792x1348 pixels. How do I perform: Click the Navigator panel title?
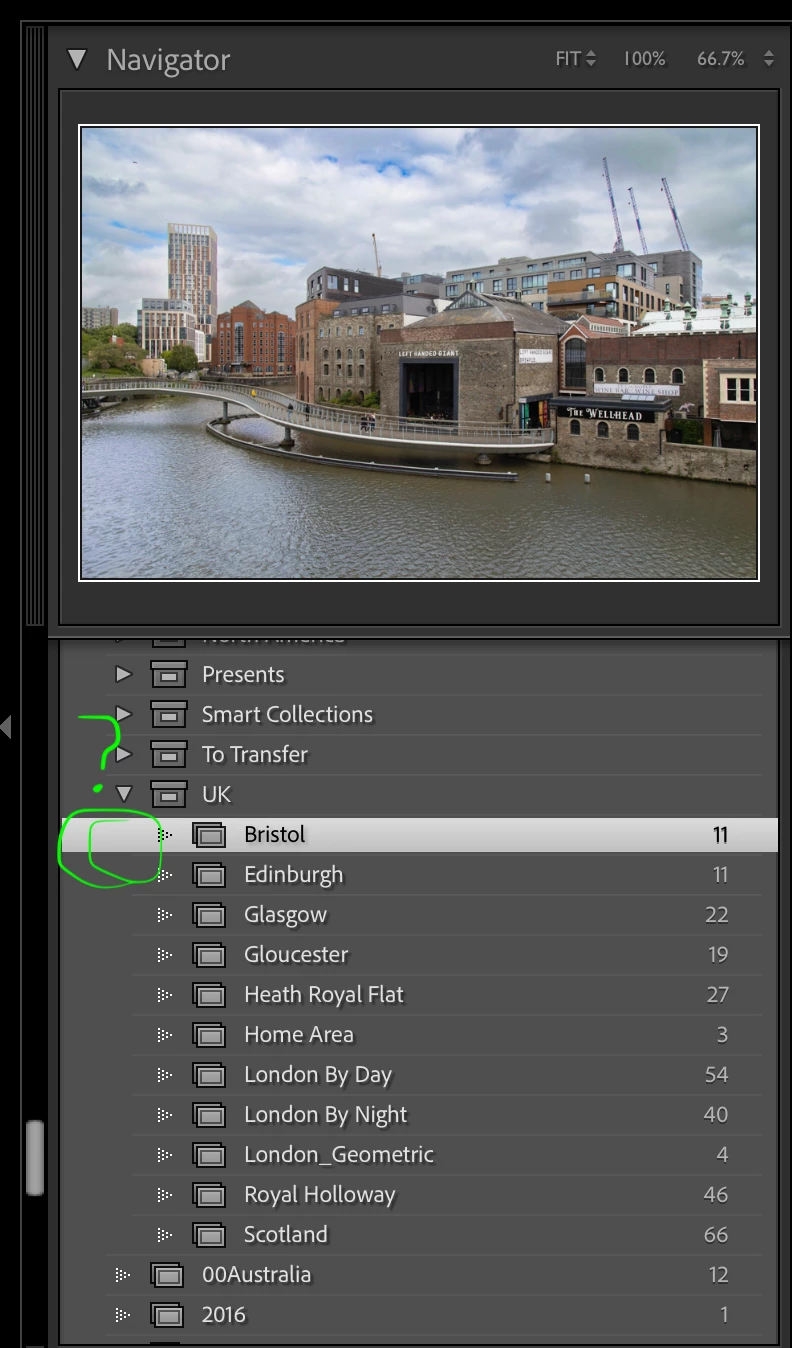(168, 60)
